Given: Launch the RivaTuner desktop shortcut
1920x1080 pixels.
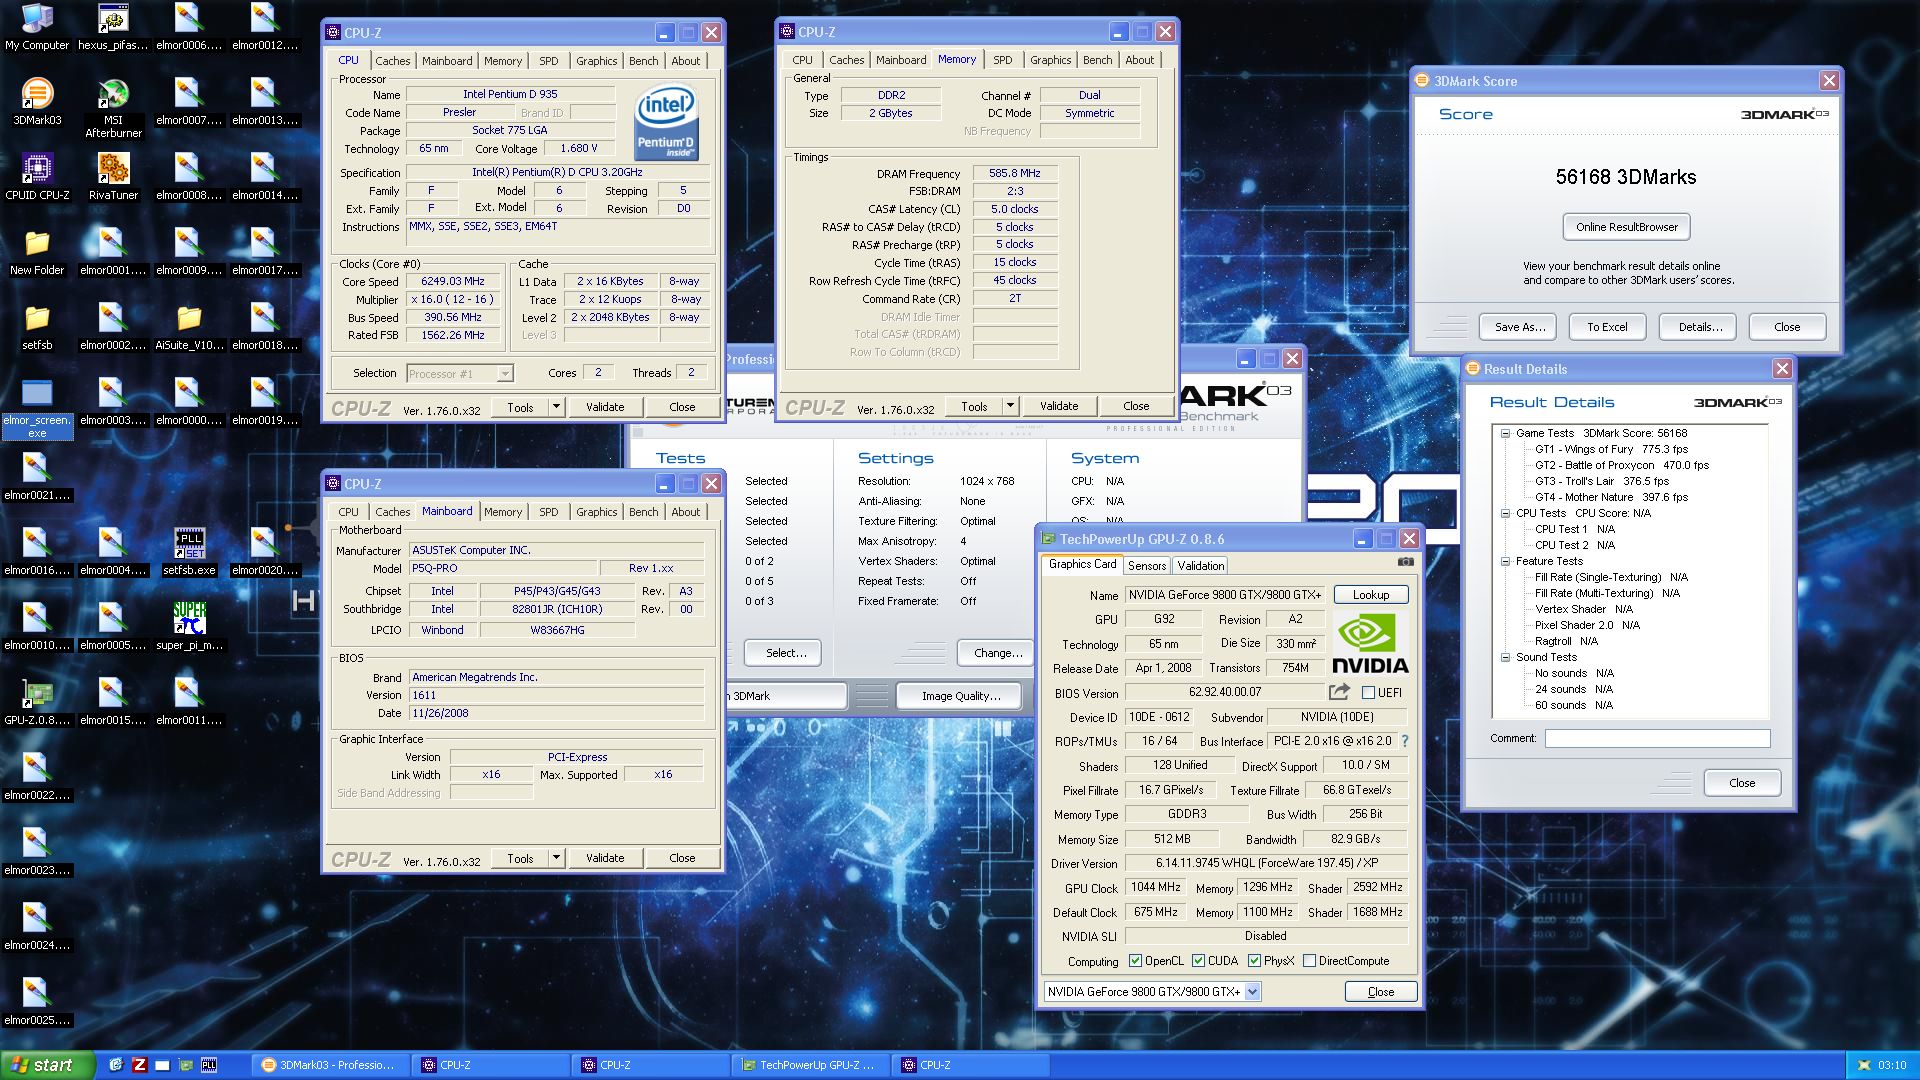Looking at the screenshot, I should coord(113,178).
